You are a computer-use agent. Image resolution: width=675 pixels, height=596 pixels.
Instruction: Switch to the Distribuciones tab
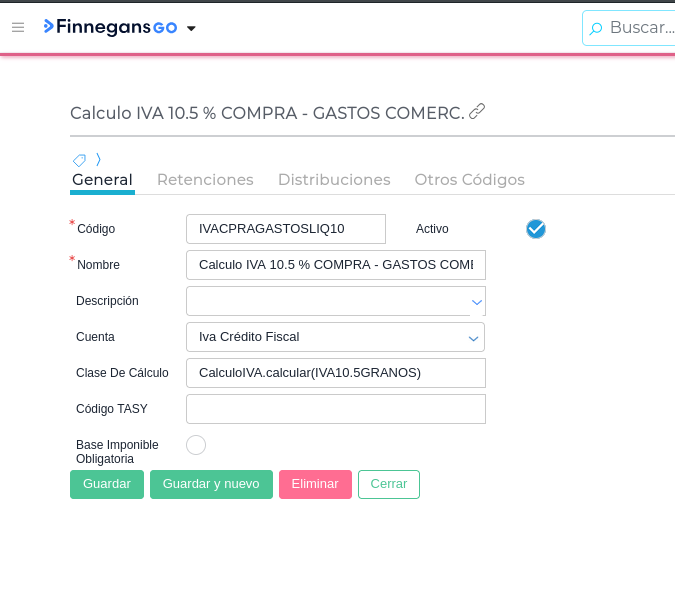(x=334, y=180)
